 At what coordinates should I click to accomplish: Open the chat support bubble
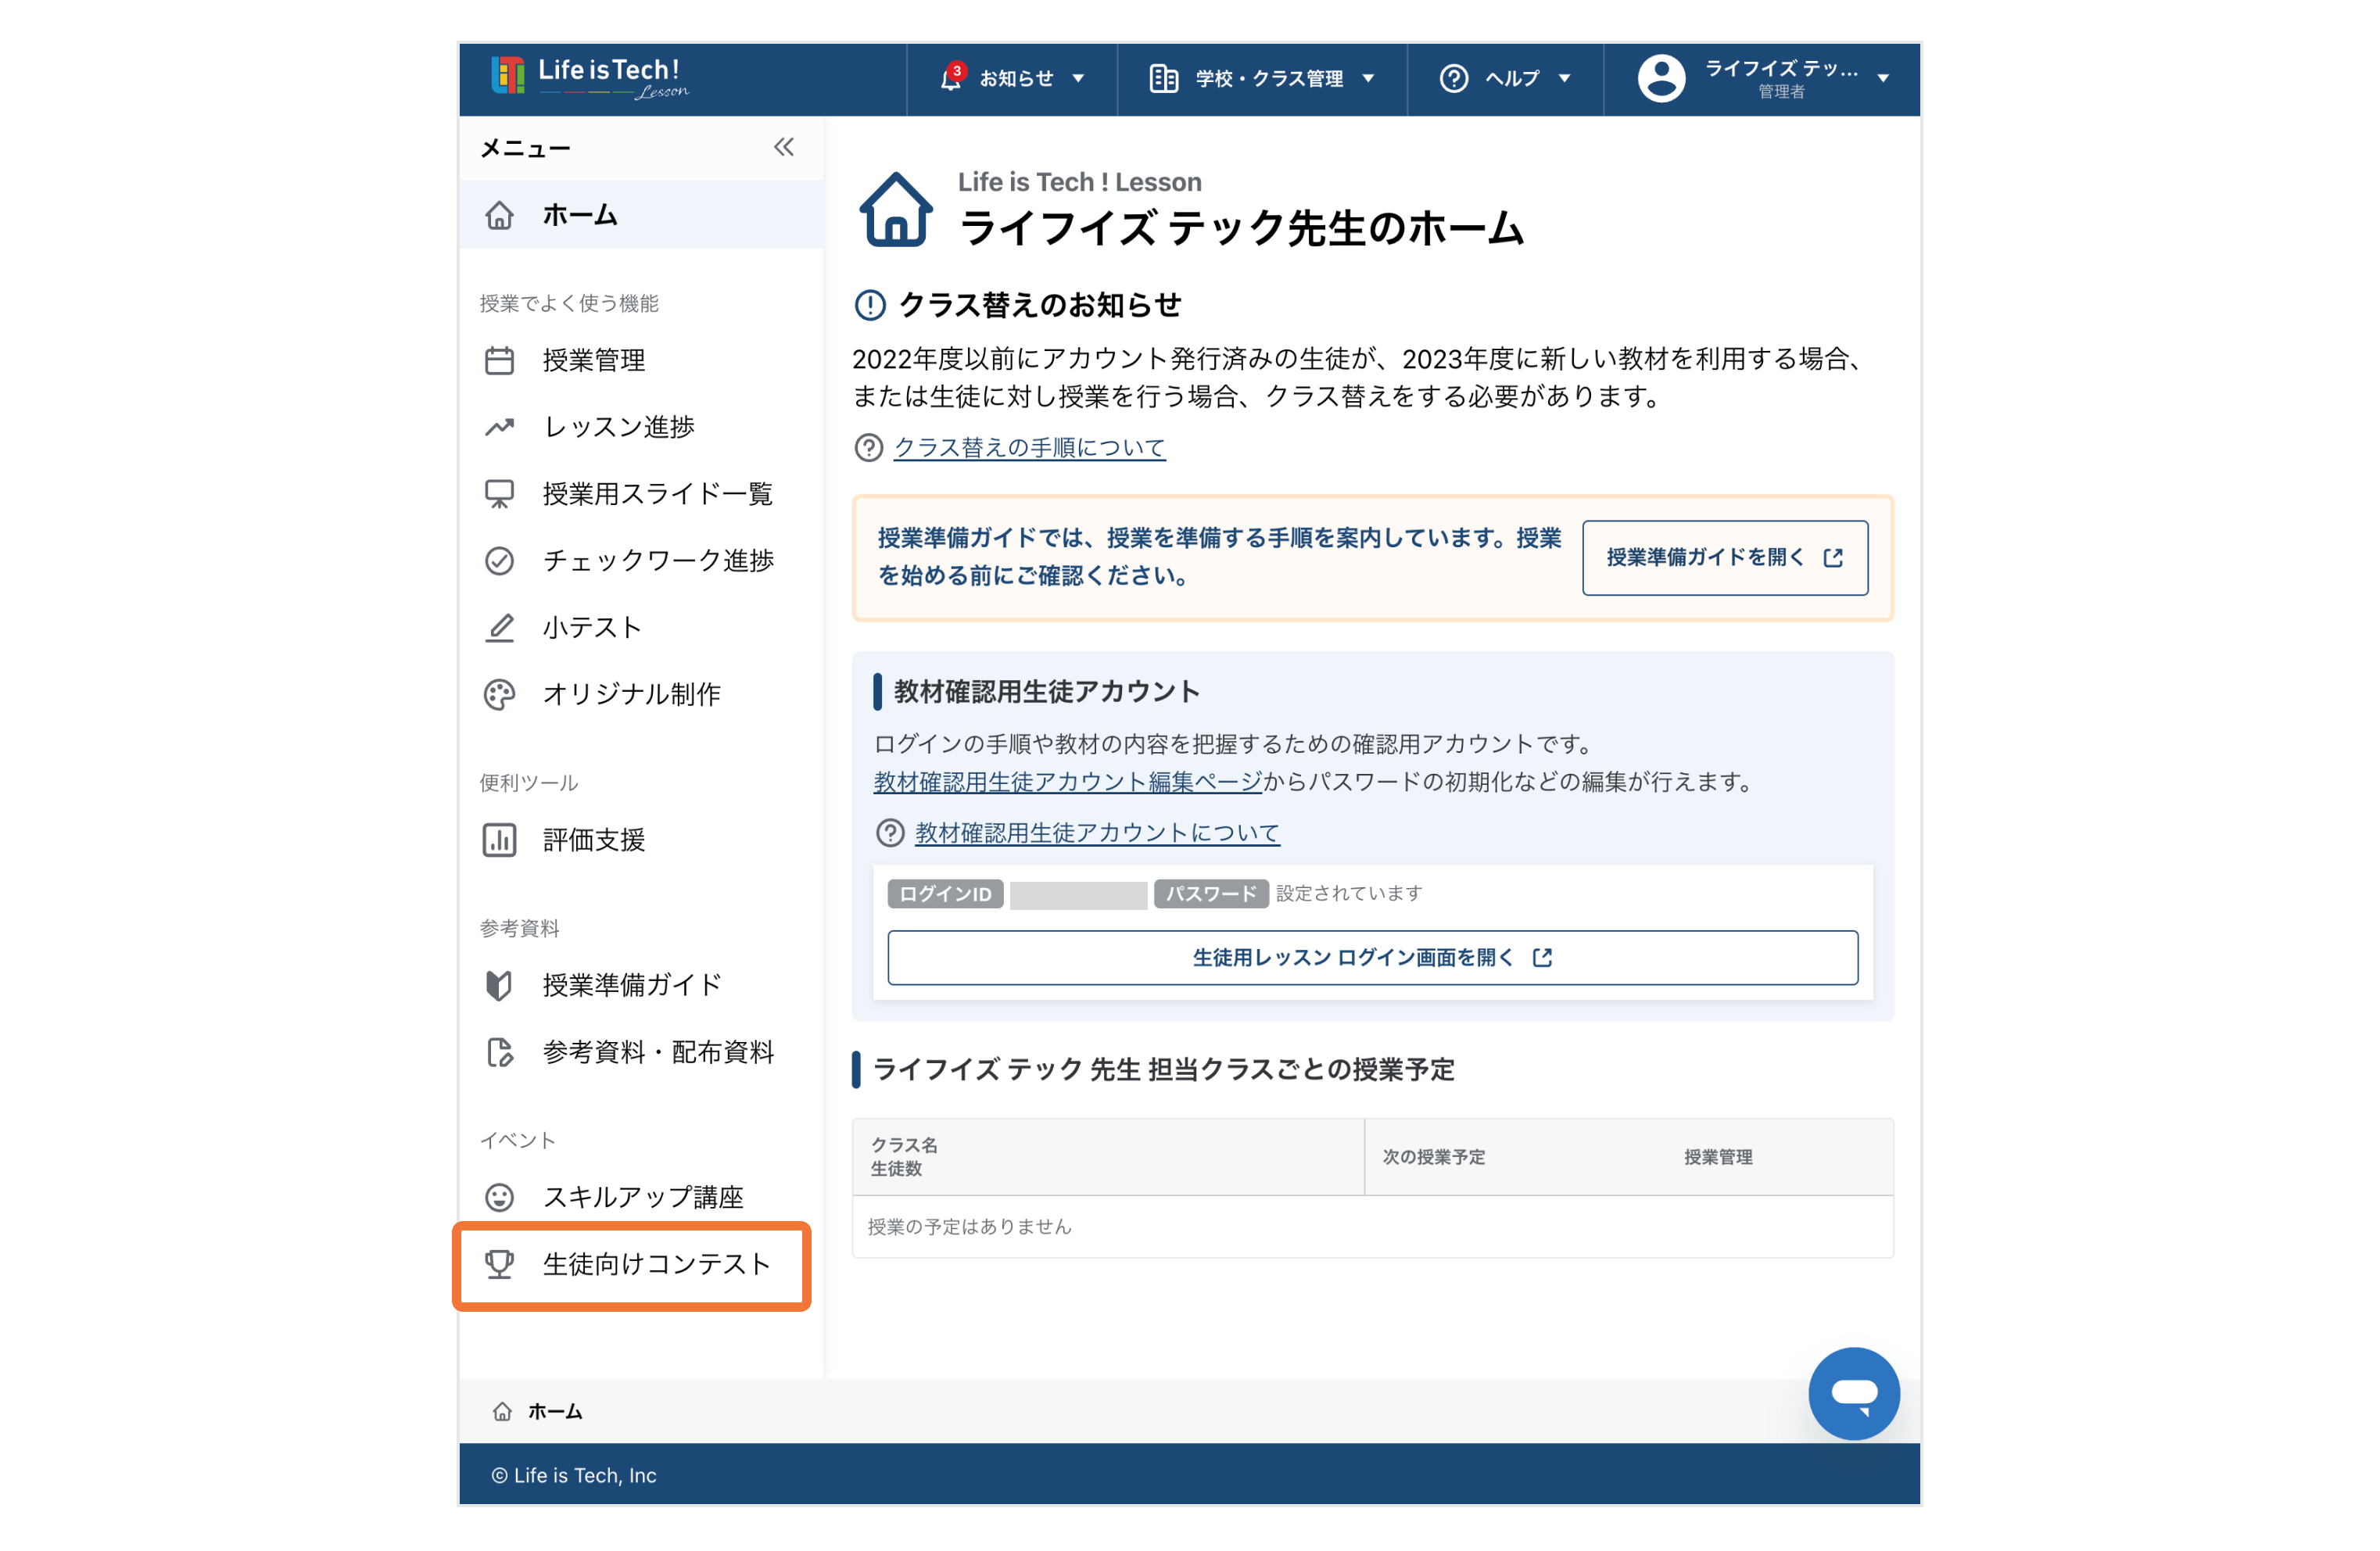[1853, 1392]
